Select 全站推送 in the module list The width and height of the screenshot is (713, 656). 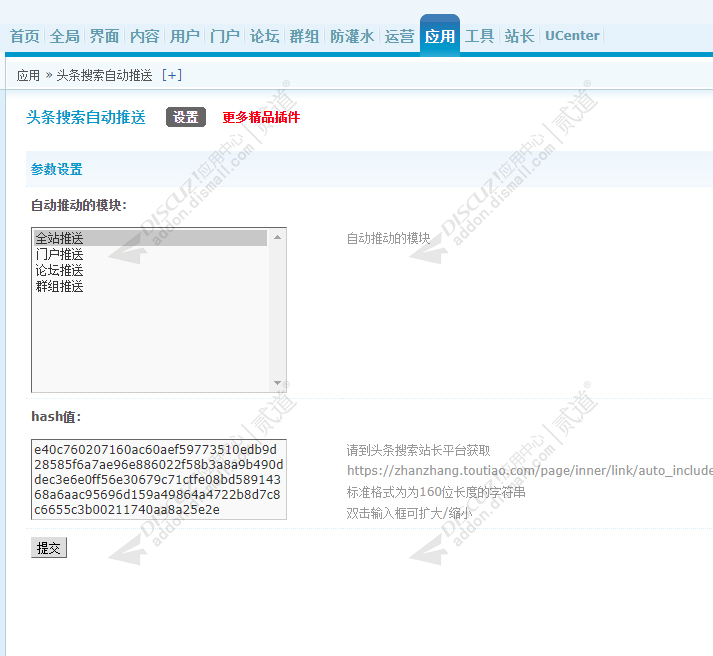point(151,238)
